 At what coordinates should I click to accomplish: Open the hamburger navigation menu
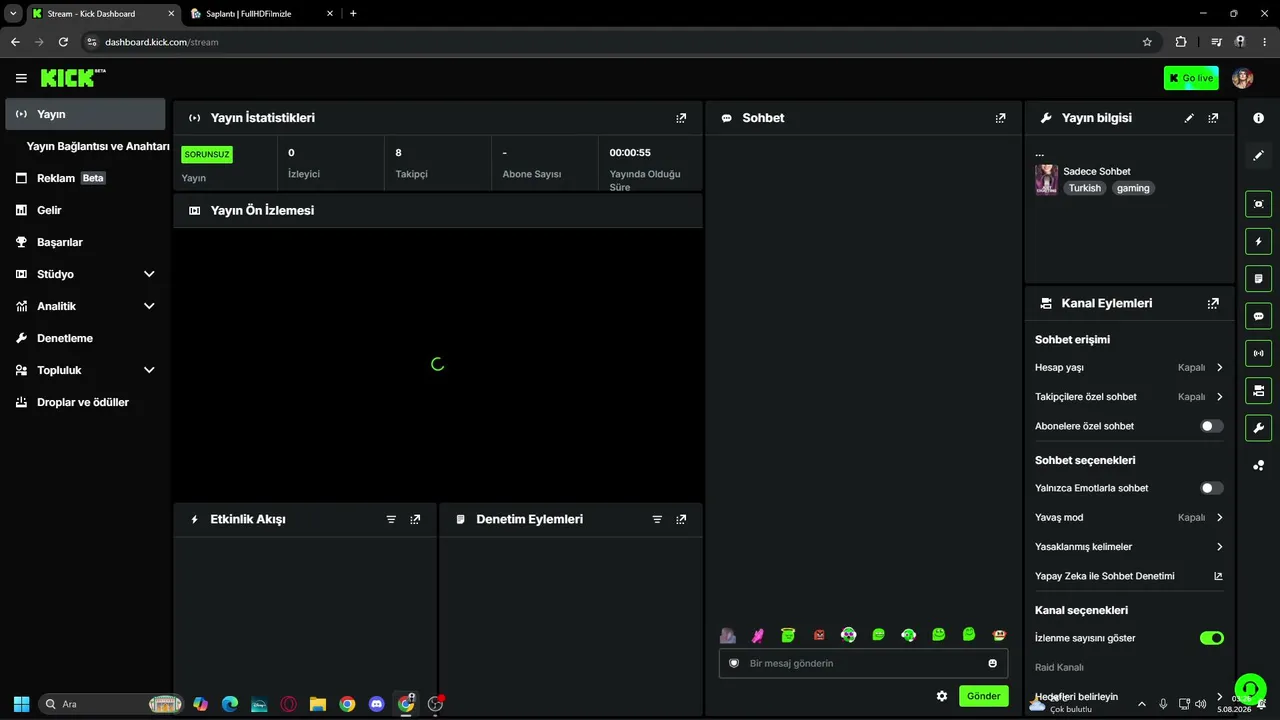coord(21,78)
